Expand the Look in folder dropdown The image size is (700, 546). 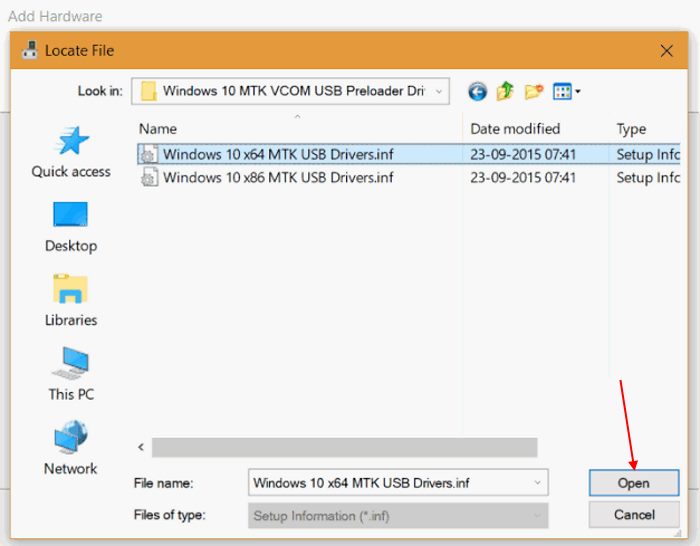pos(439,91)
